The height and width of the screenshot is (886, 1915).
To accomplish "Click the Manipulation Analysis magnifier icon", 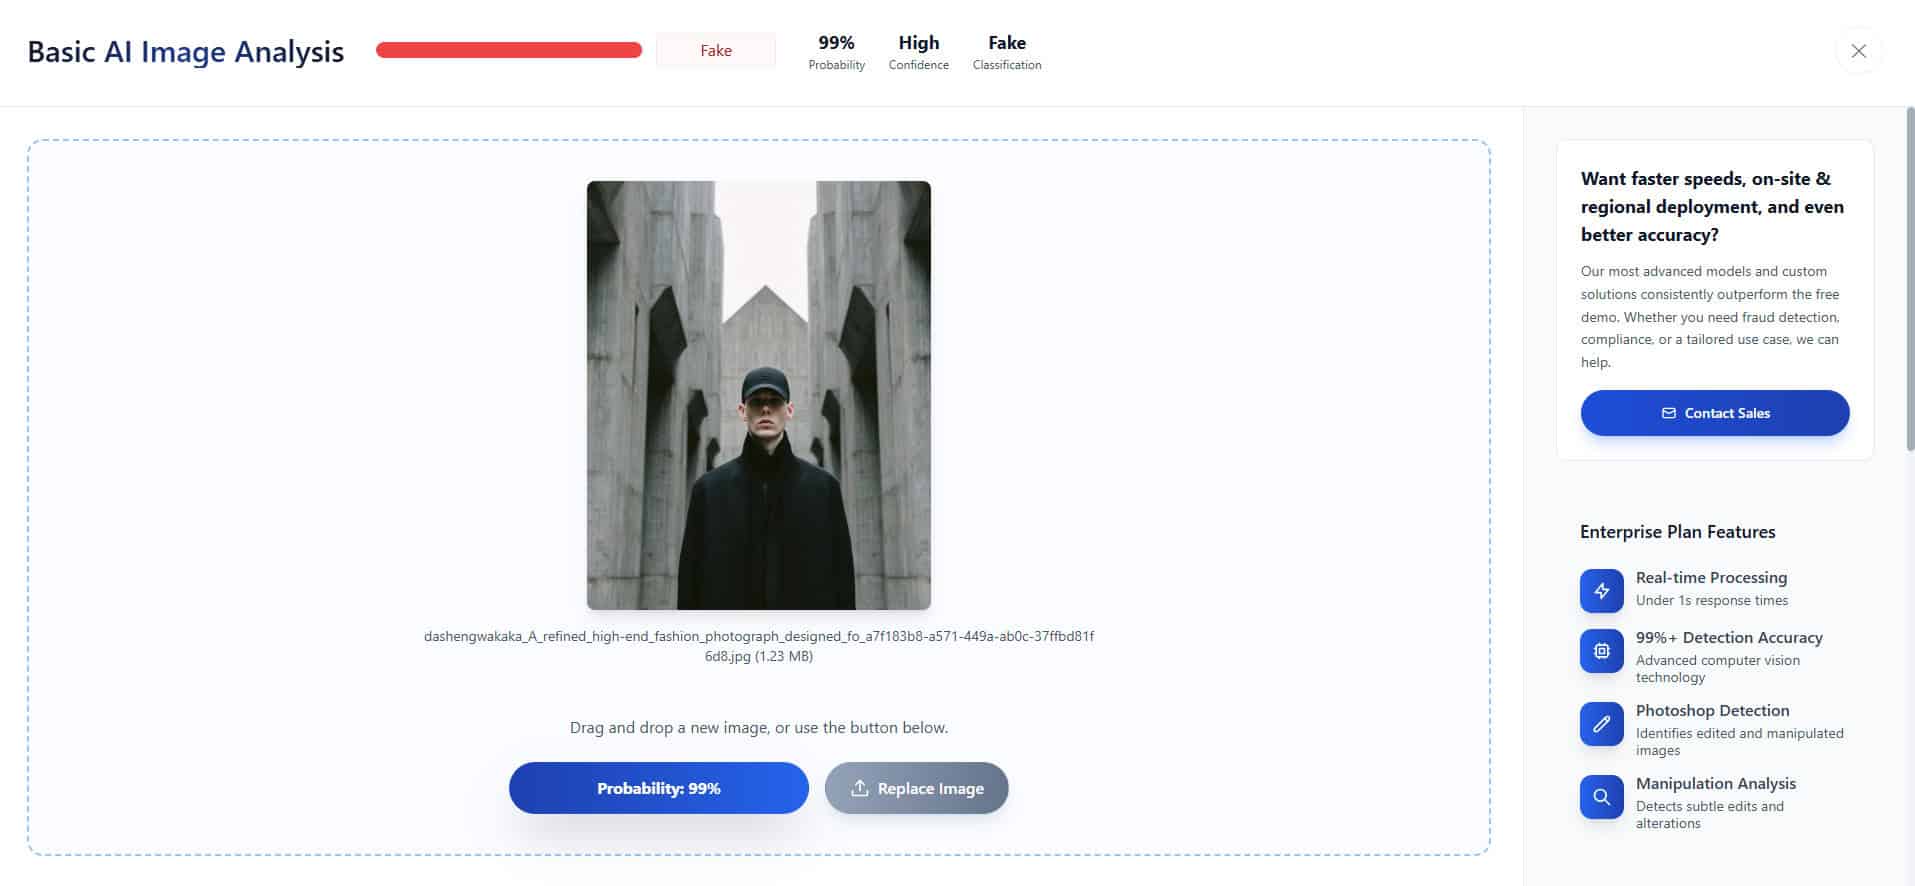I will (1601, 797).
